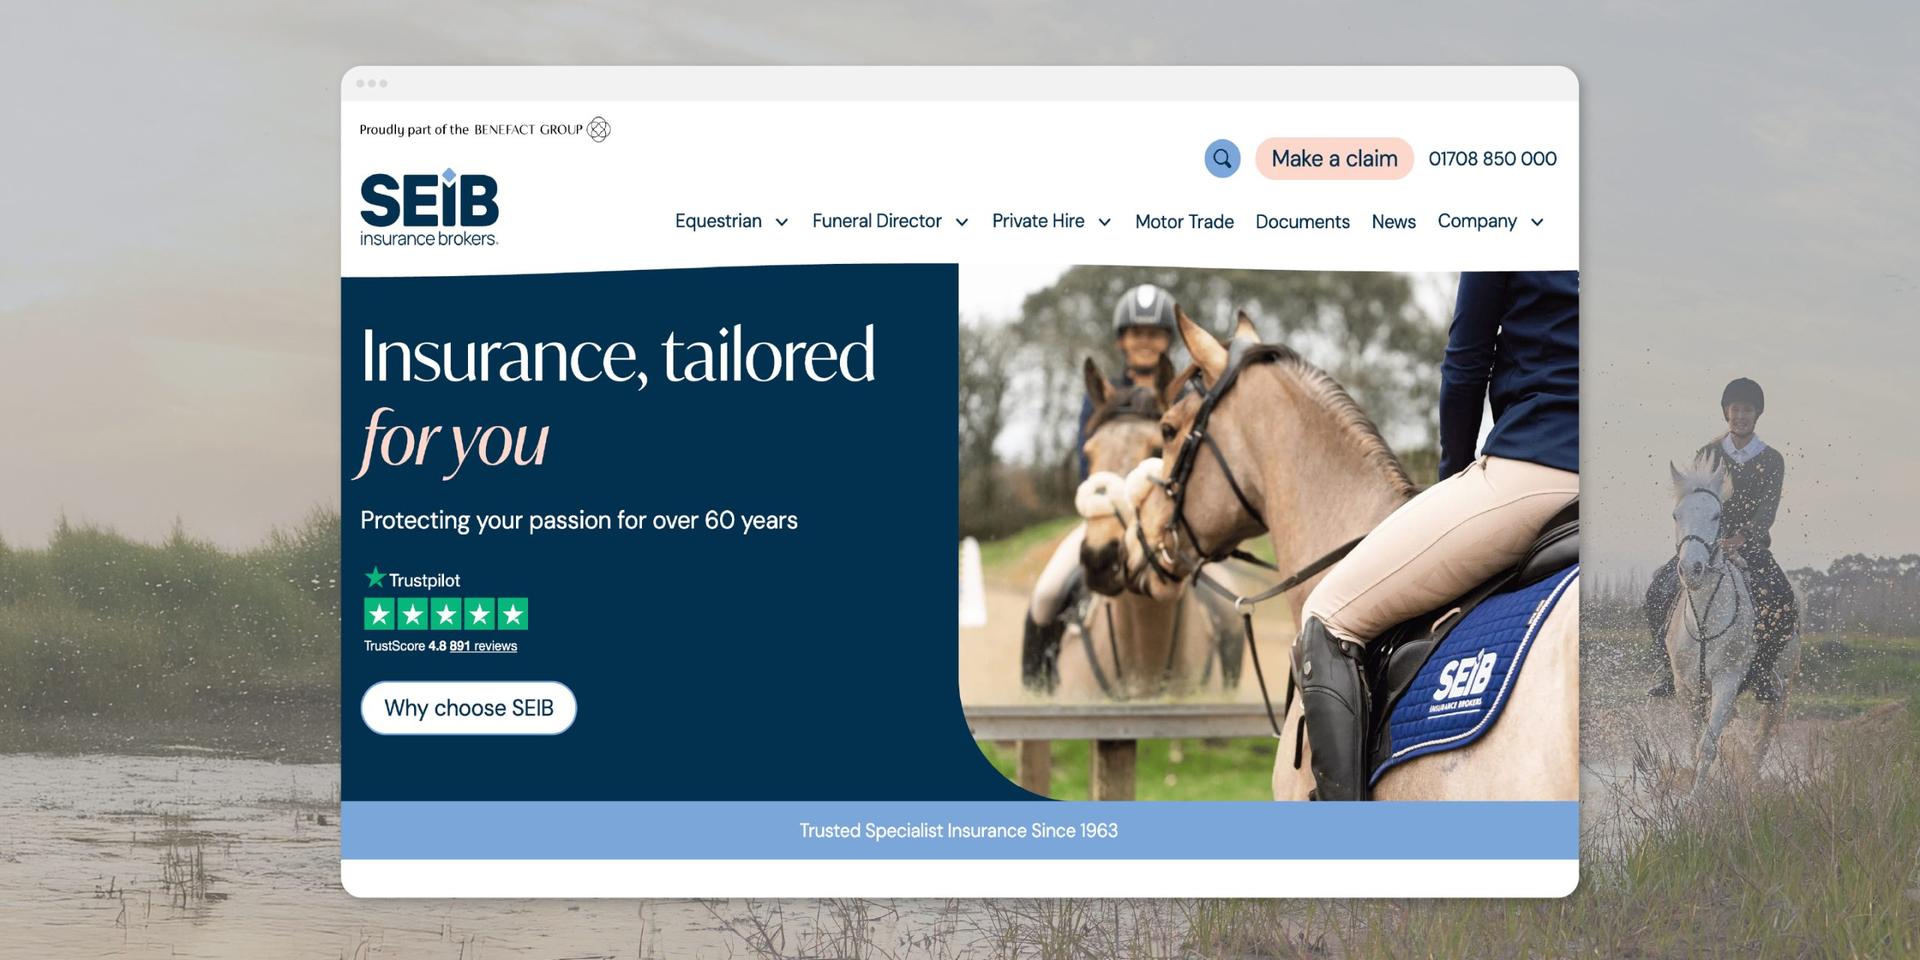Click the Why choose SEIB button
Screen dimensions: 1920x960
[468, 708]
